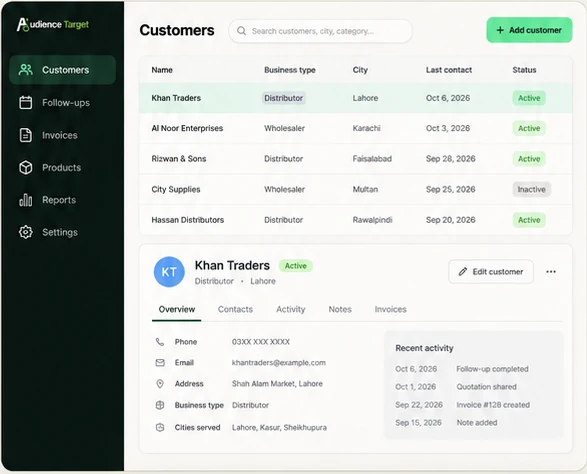The image size is (587, 474).
Task: Click Invoice #128 created activity entry
Action: [x=493, y=405]
